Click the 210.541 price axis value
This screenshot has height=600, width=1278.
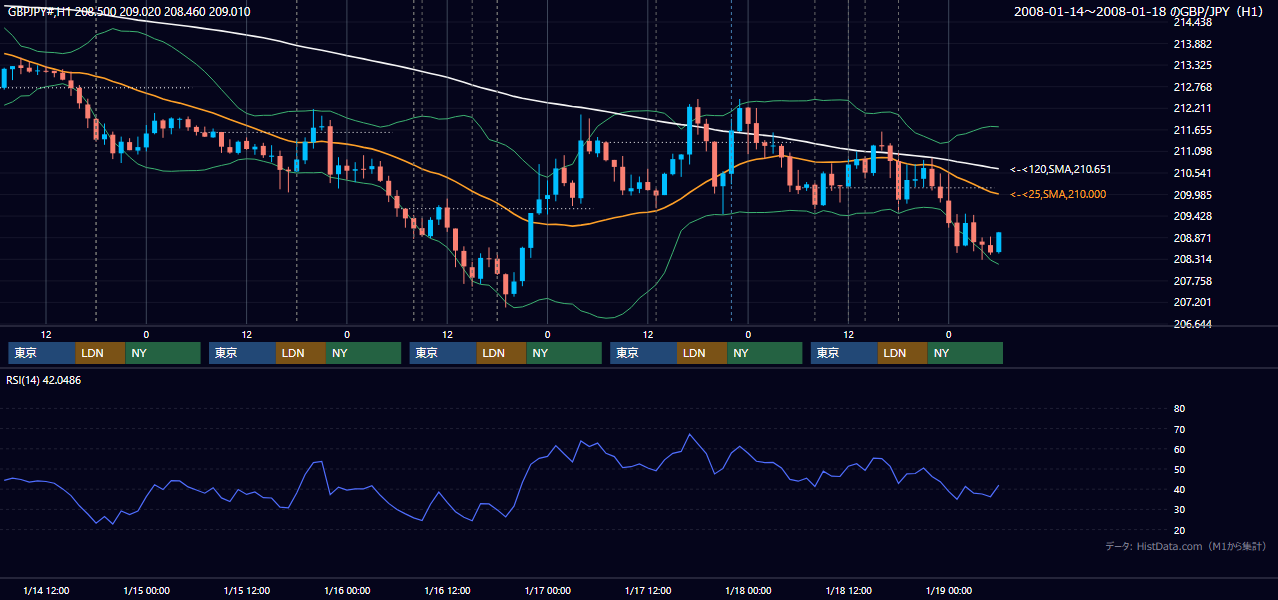tap(1192, 173)
